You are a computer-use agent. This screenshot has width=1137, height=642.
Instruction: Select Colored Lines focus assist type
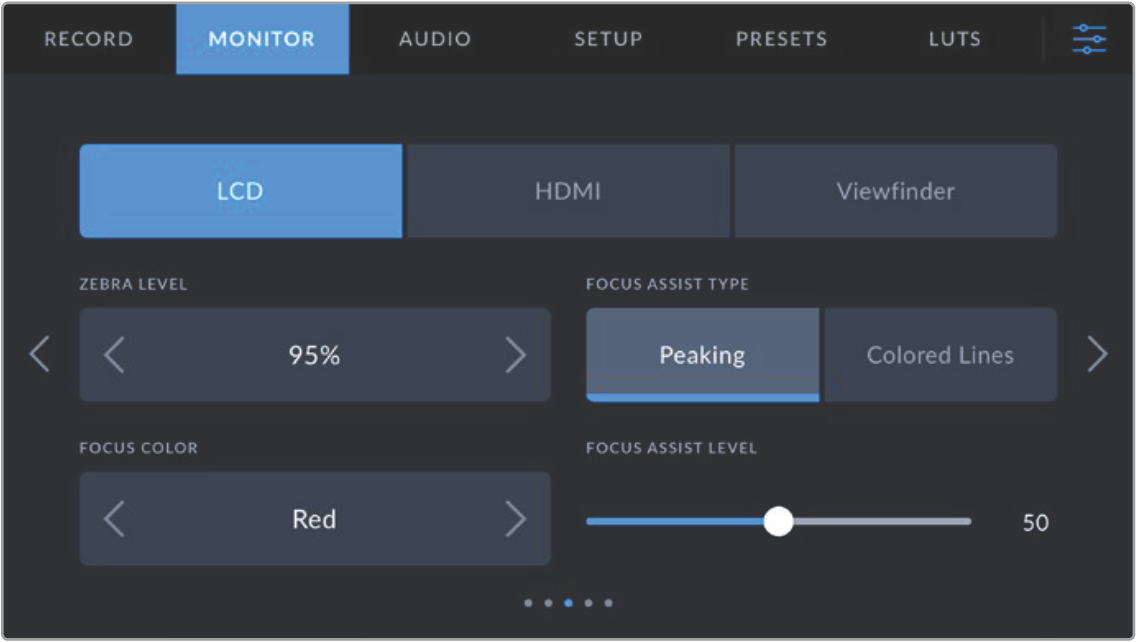point(940,355)
